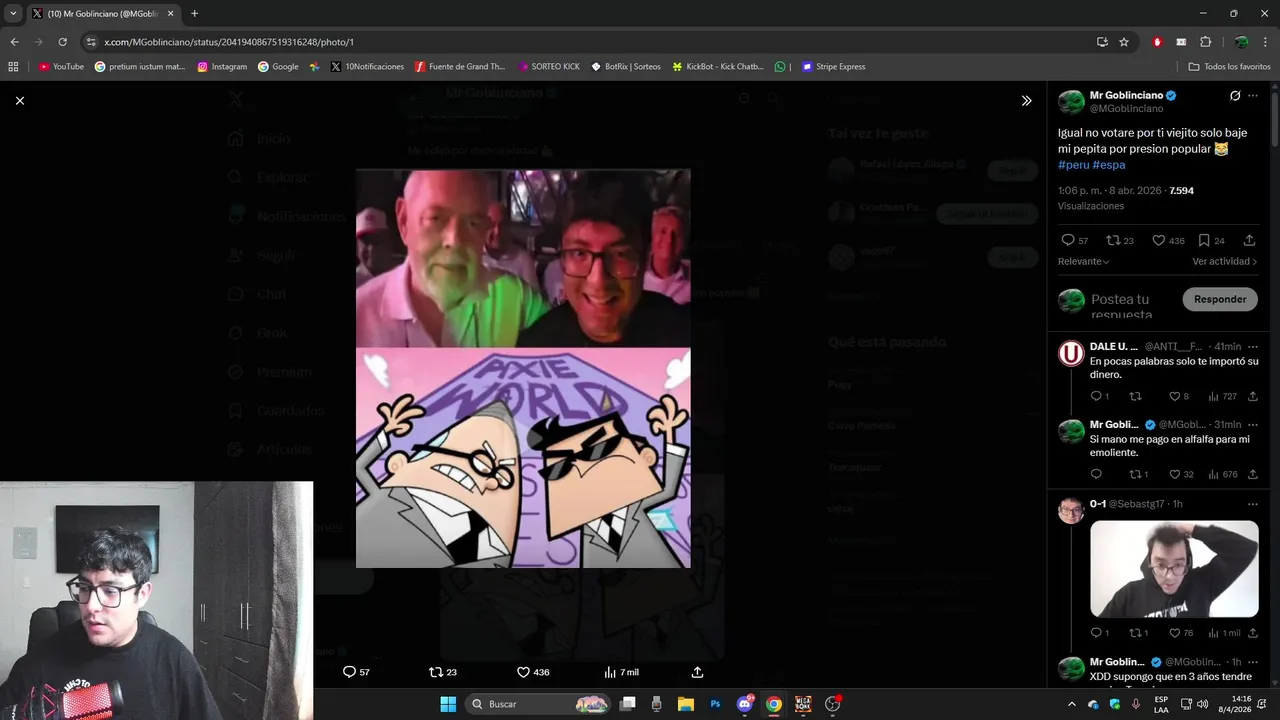The image size is (1280, 720).
Task: Open the three-dot menu on DALE U. reply
Action: (1252, 346)
